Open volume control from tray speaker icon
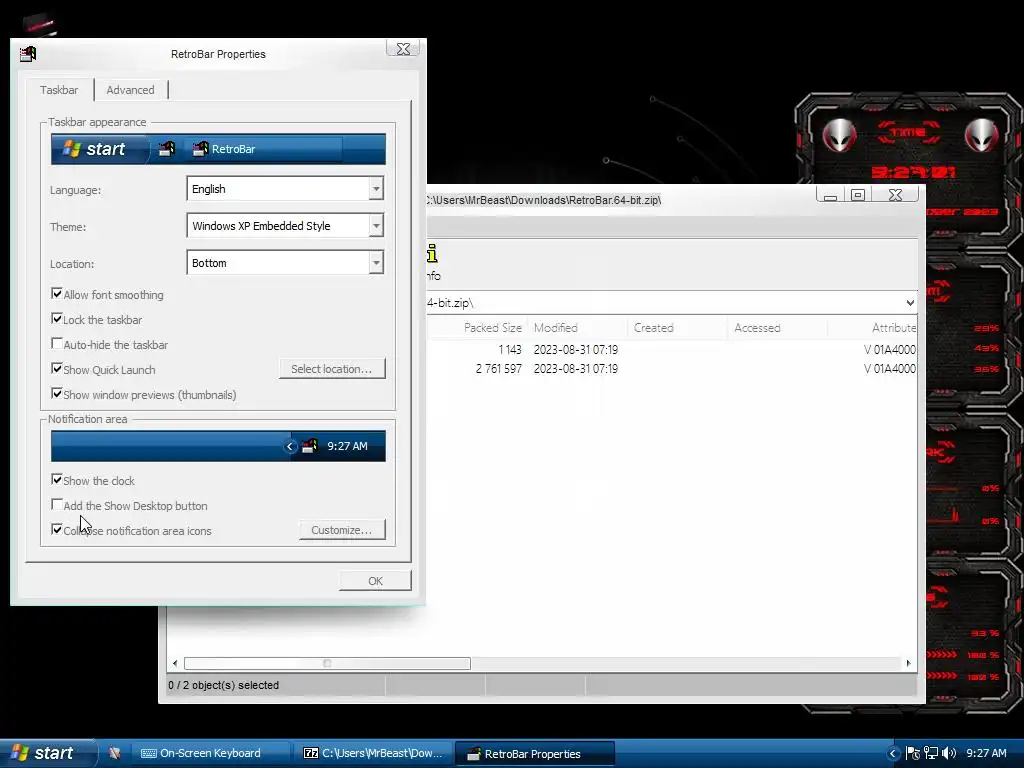The height and width of the screenshot is (768, 1024). pos(949,754)
